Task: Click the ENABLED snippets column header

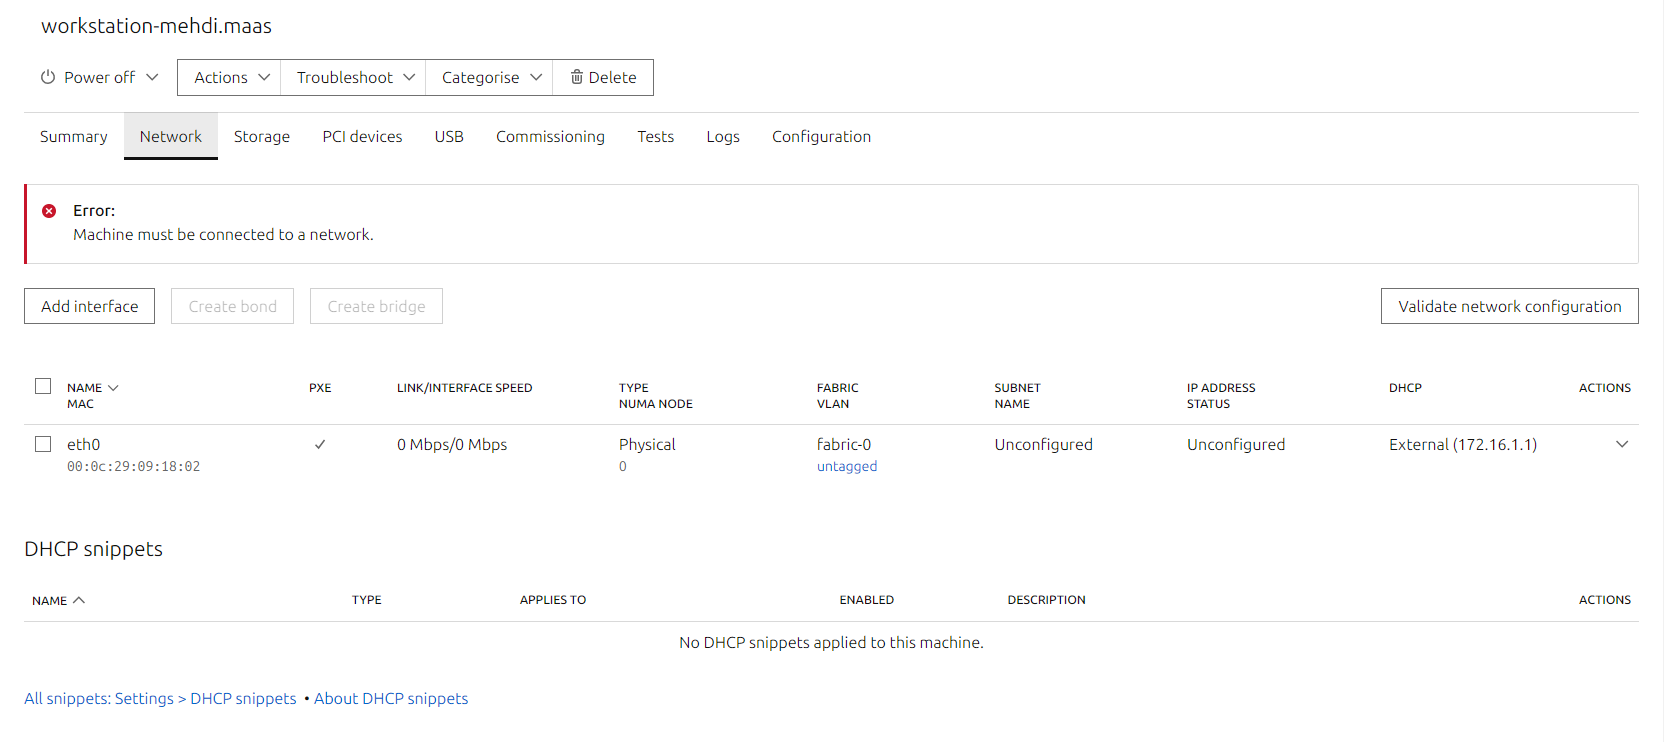Action: [867, 600]
